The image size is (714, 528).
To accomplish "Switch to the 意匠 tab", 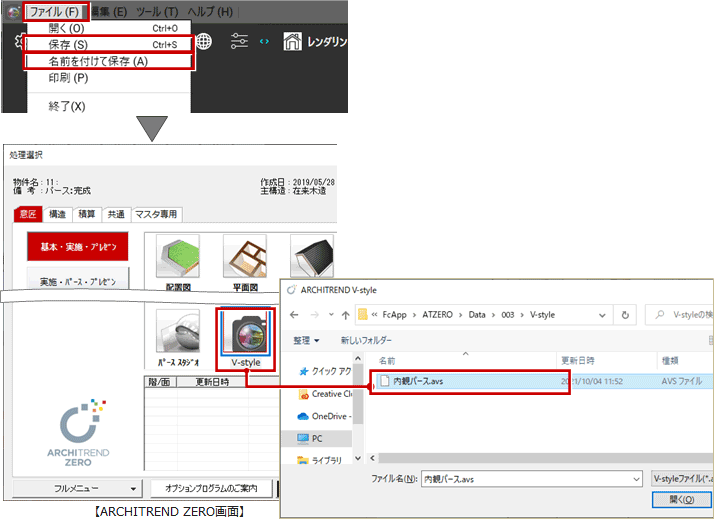I will tap(28, 214).
